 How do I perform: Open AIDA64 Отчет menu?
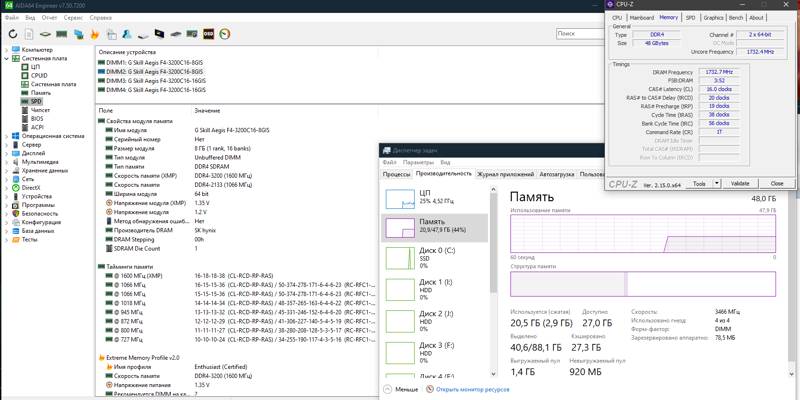49,18
